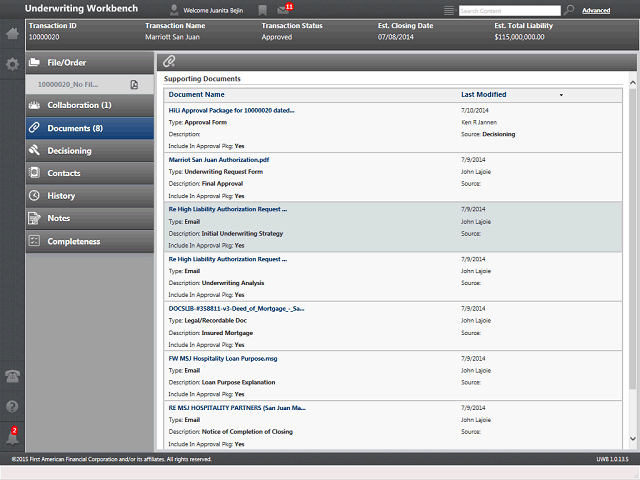Screen dimensions: 640x480
Task: Expand the Last Modified sort arrow
Action: [561, 95]
